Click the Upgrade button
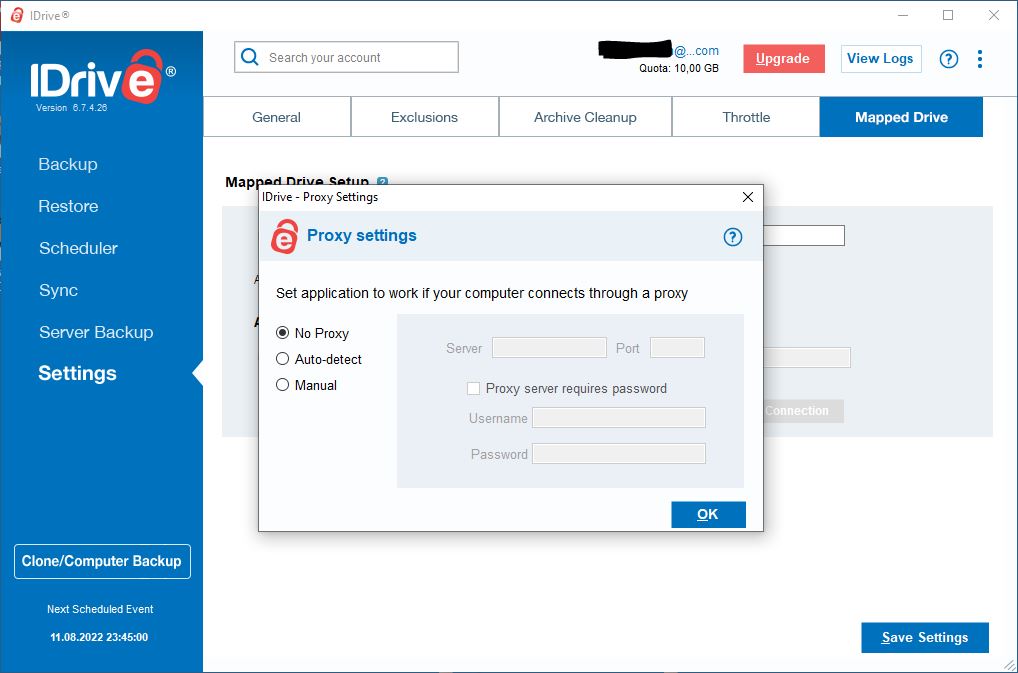Viewport: 1018px width, 673px height. (x=784, y=58)
